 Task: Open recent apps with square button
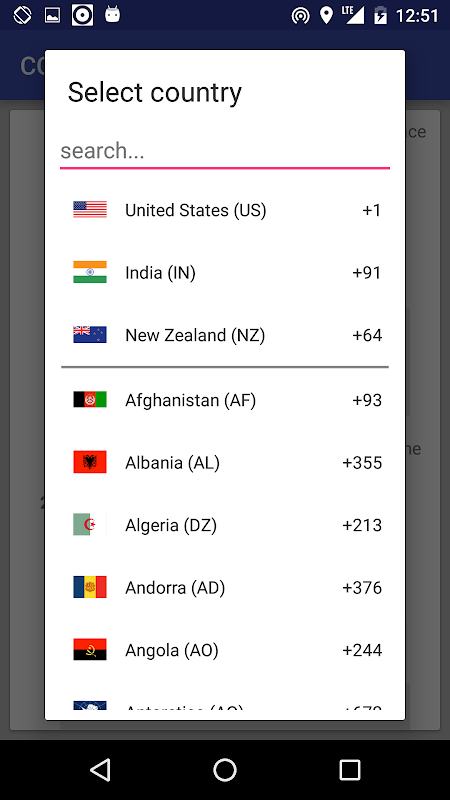(350, 769)
